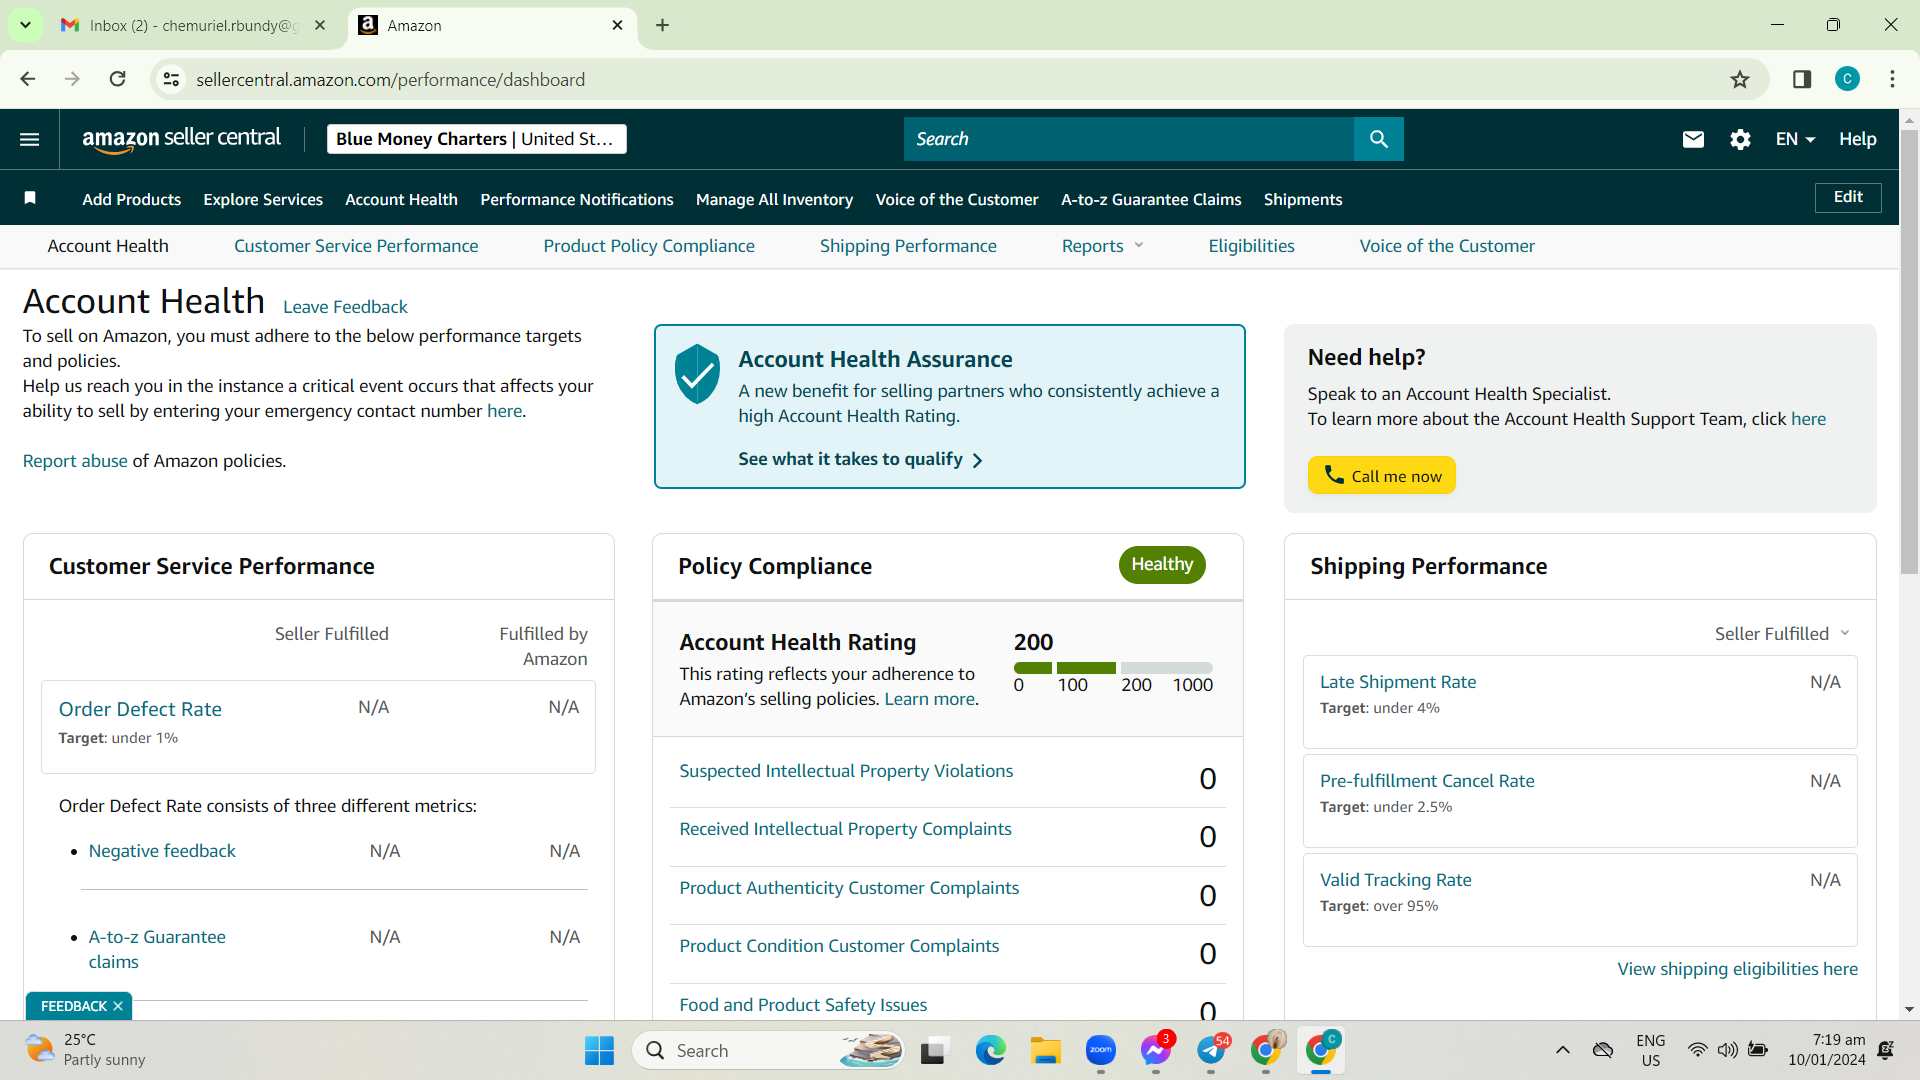Open Suspected Intellectual Property Violations
The height and width of the screenshot is (1080, 1920).
pyautogui.click(x=846, y=771)
